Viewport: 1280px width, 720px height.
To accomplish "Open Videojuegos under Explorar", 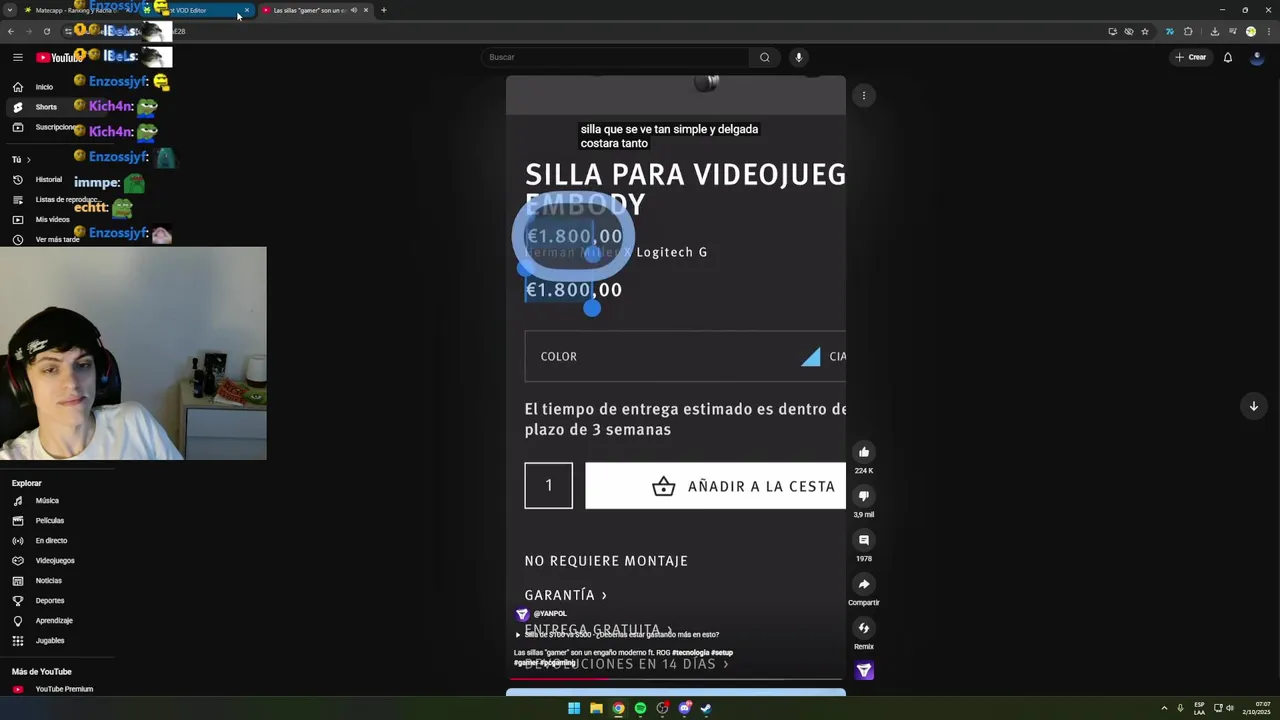I will pos(55,561).
